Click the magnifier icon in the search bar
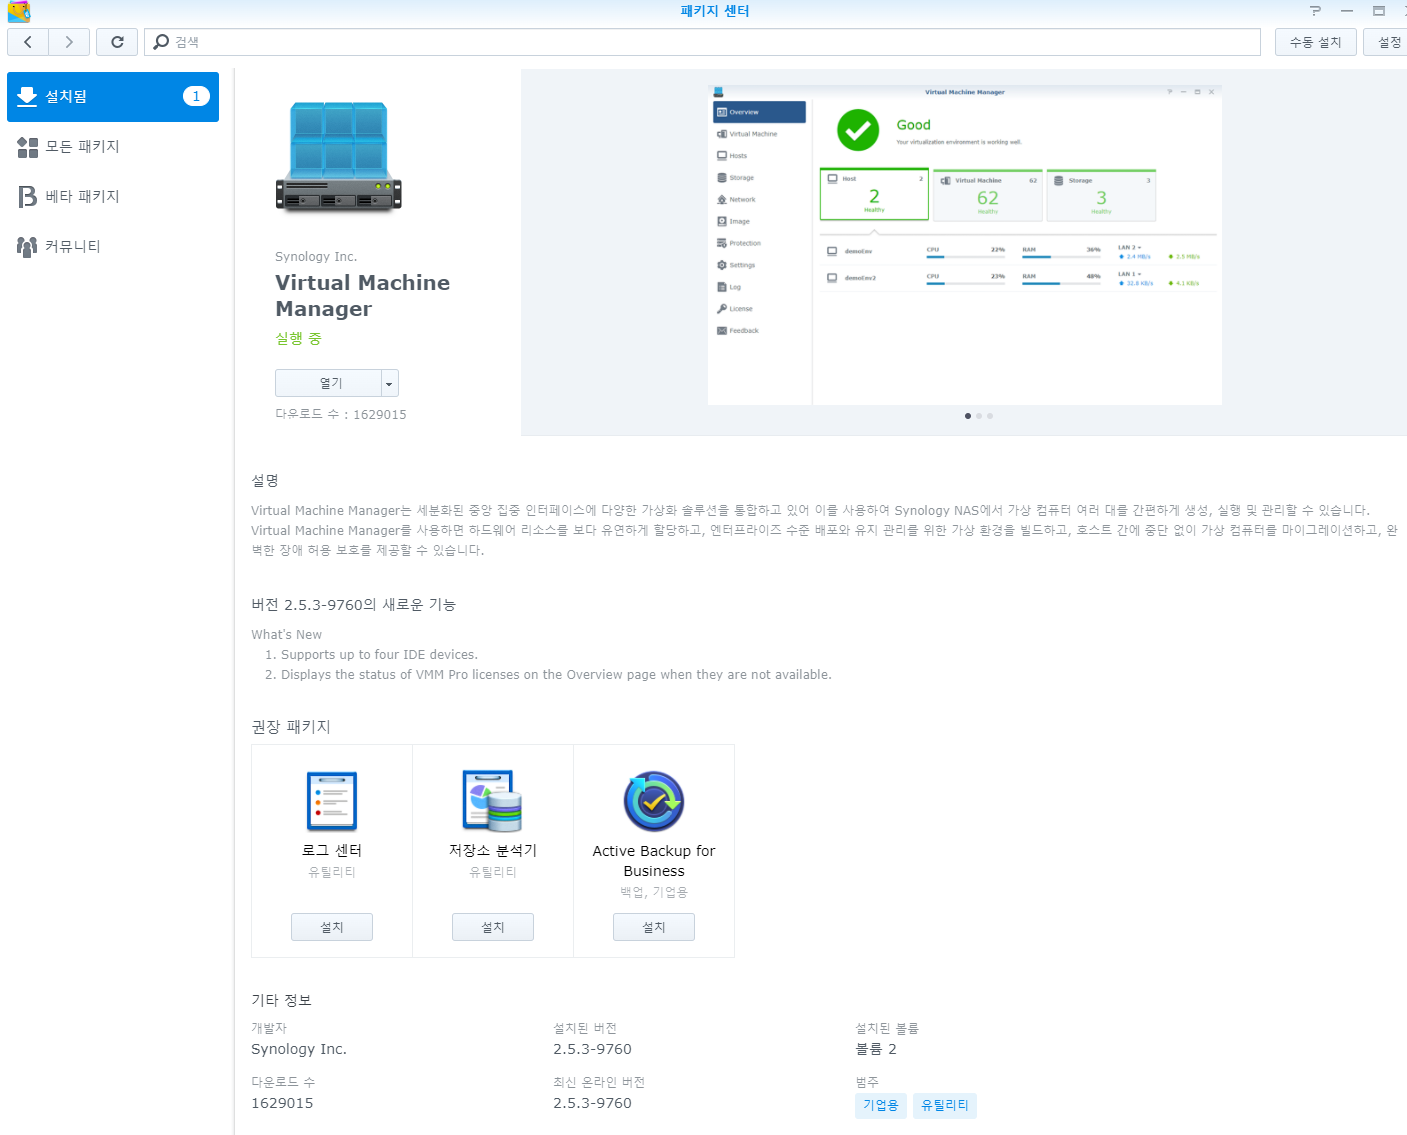The image size is (1407, 1135). 161,42
